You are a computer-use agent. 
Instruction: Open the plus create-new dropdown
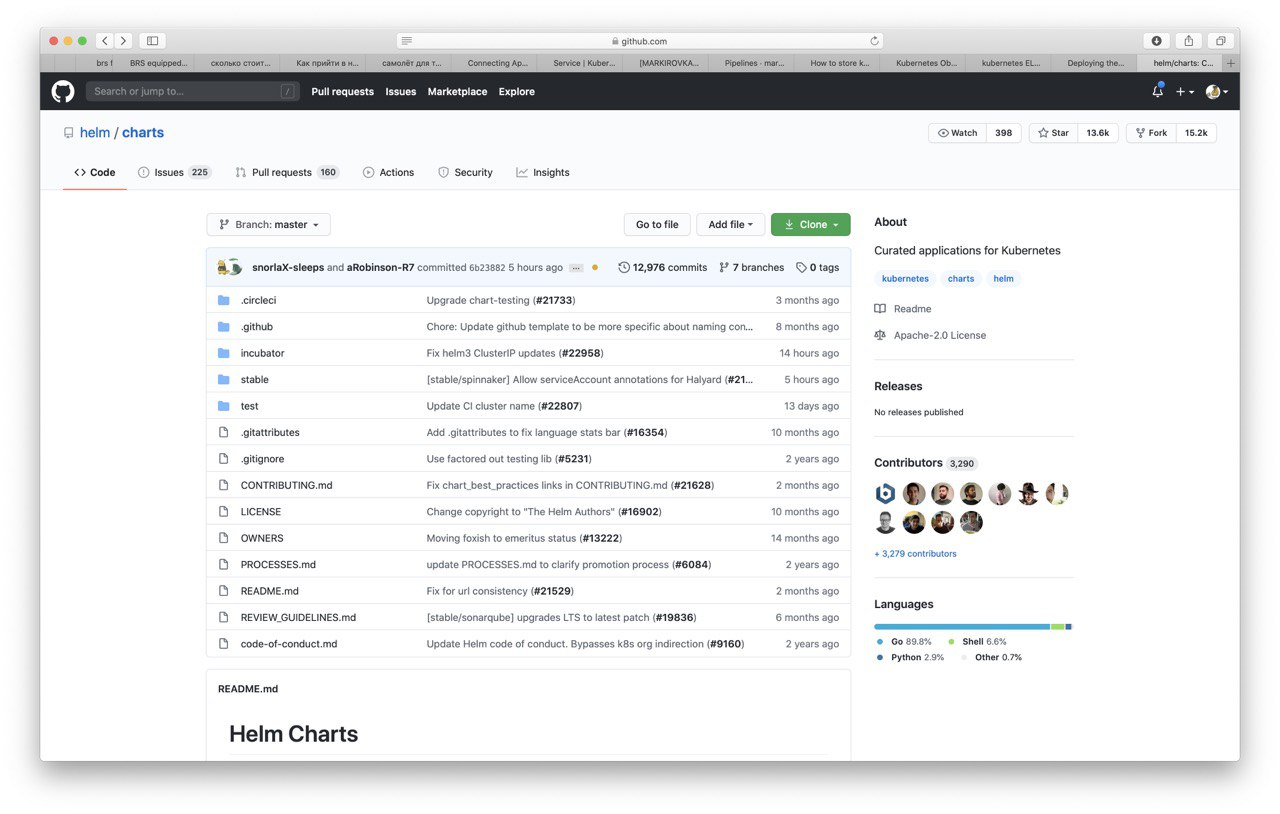[1185, 91]
